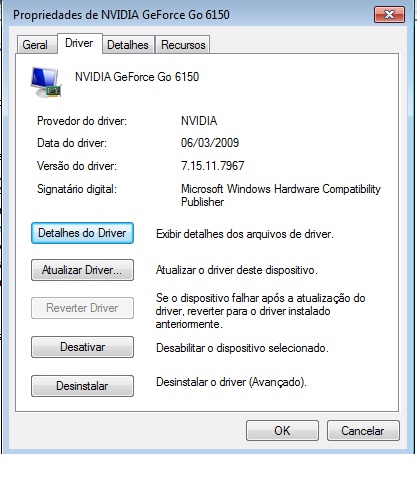Click the driver date 06/03/2009
This screenshot has height=480, width=417.
pyautogui.click(x=210, y=143)
